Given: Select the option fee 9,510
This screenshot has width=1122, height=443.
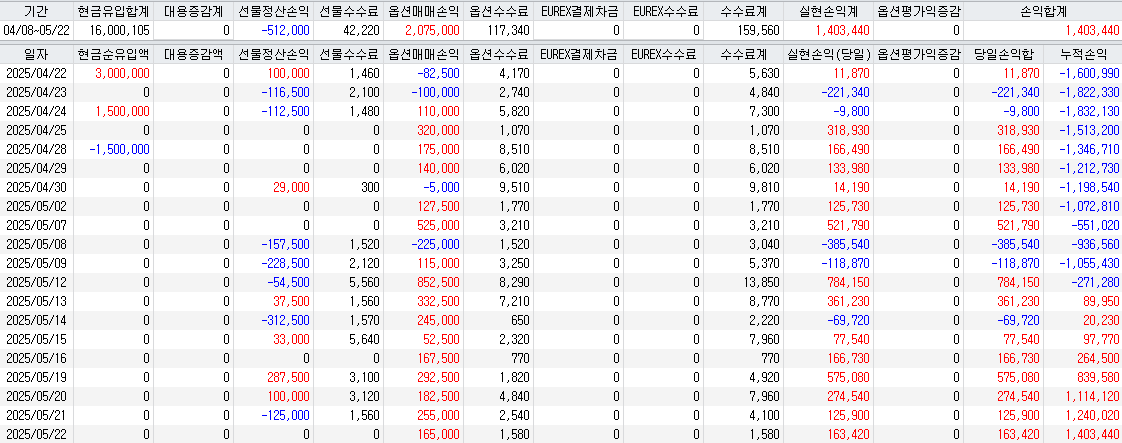Looking at the screenshot, I should 515,187.
